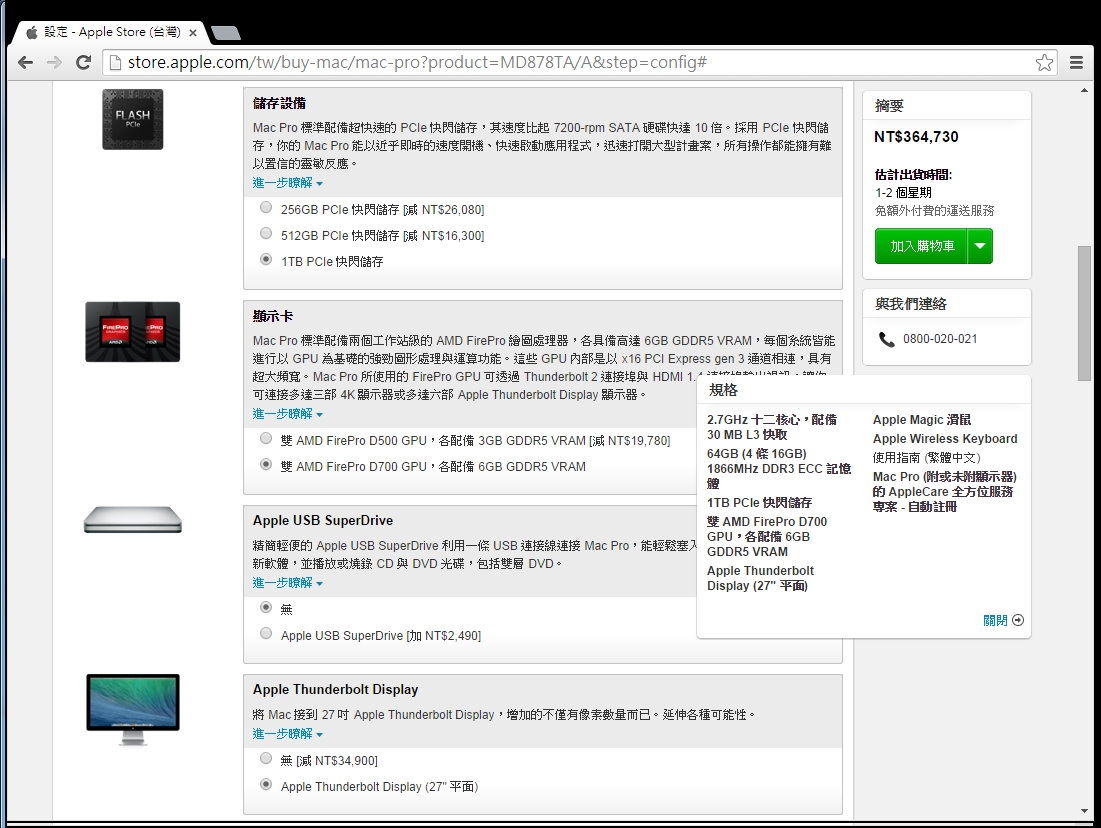The image size is (1101, 828).
Task: Click the 加入購物車 green button
Action: pyautogui.click(x=921, y=246)
